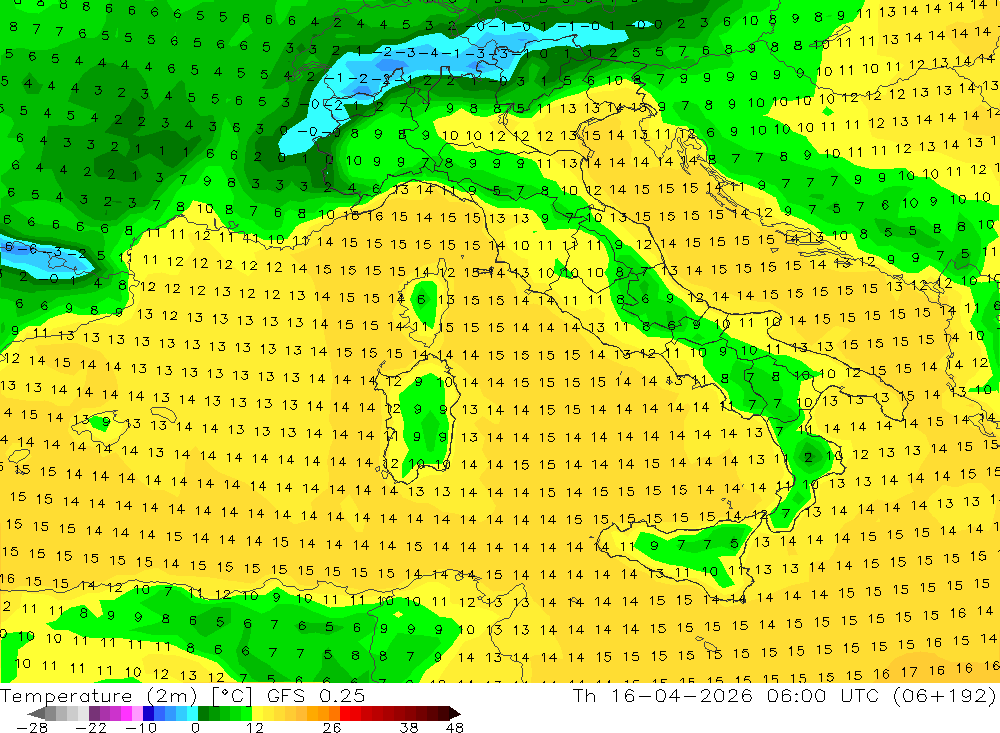Click the '-22' legend label

pyautogui.click(x=91, y=728)
